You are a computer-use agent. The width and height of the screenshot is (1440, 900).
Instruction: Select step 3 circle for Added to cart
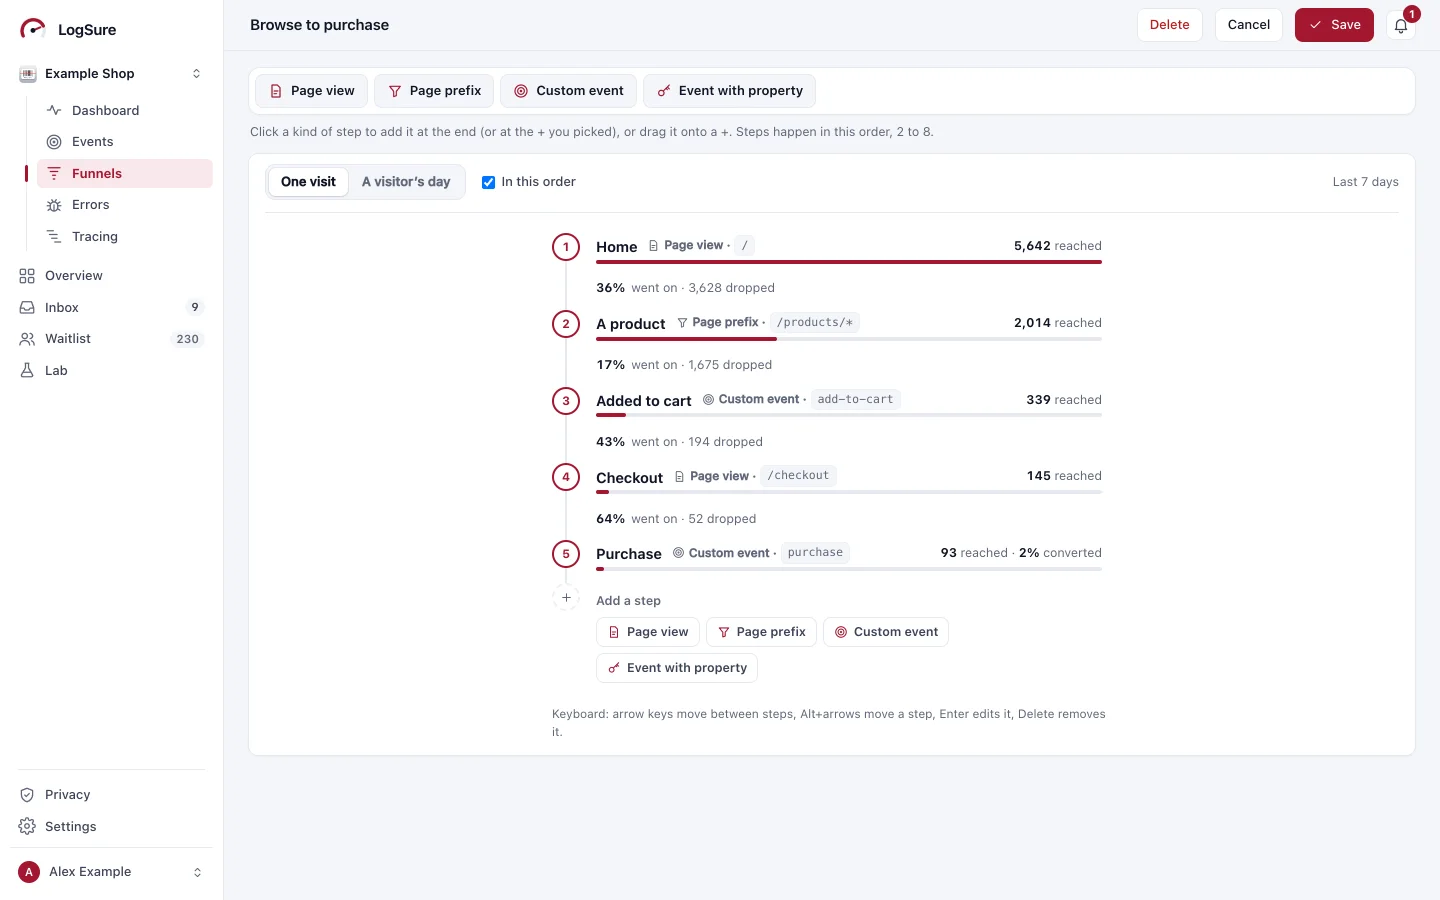coord(566,401)
